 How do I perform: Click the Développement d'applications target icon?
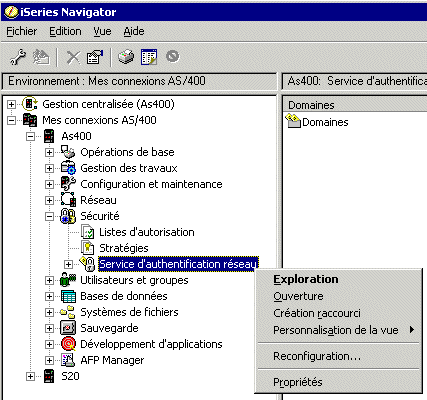(68, 344)
